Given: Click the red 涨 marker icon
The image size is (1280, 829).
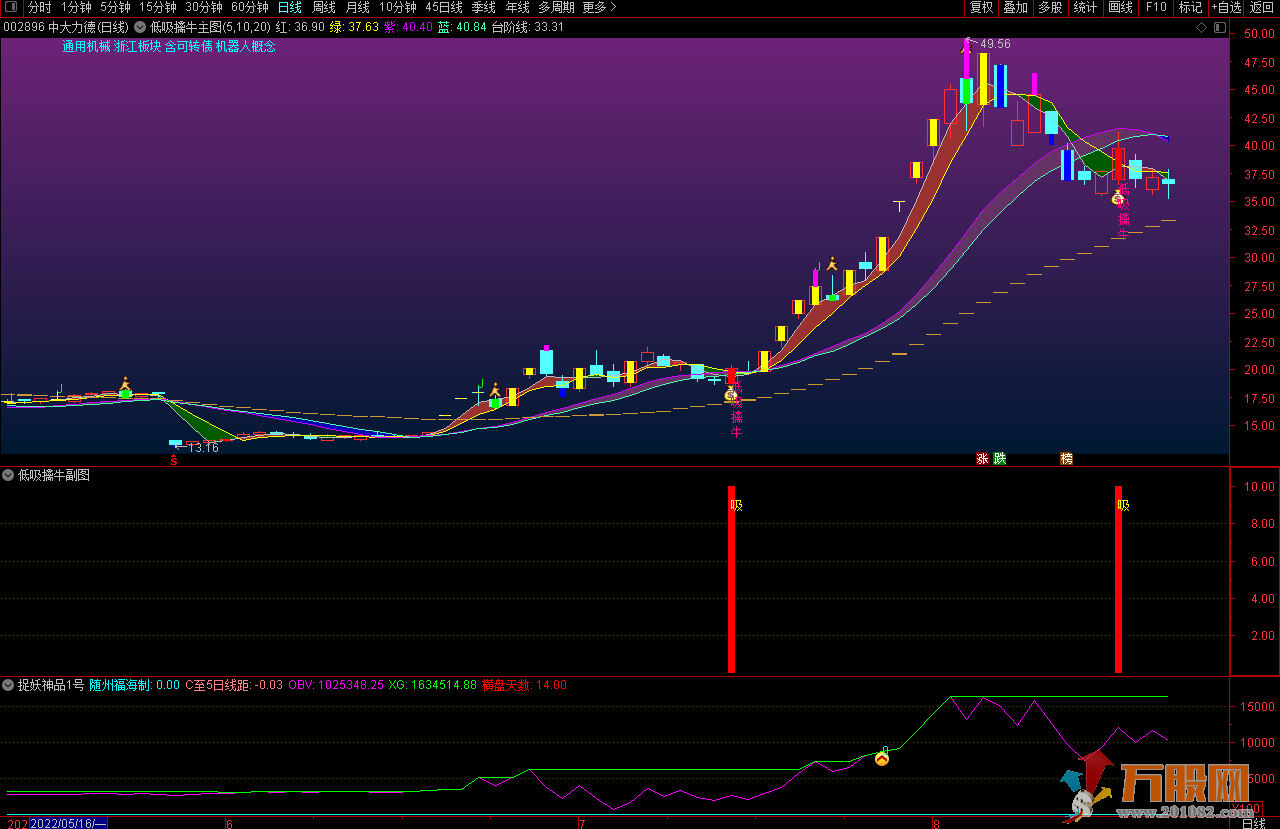Looking at the screenshot, I should 982,459.
